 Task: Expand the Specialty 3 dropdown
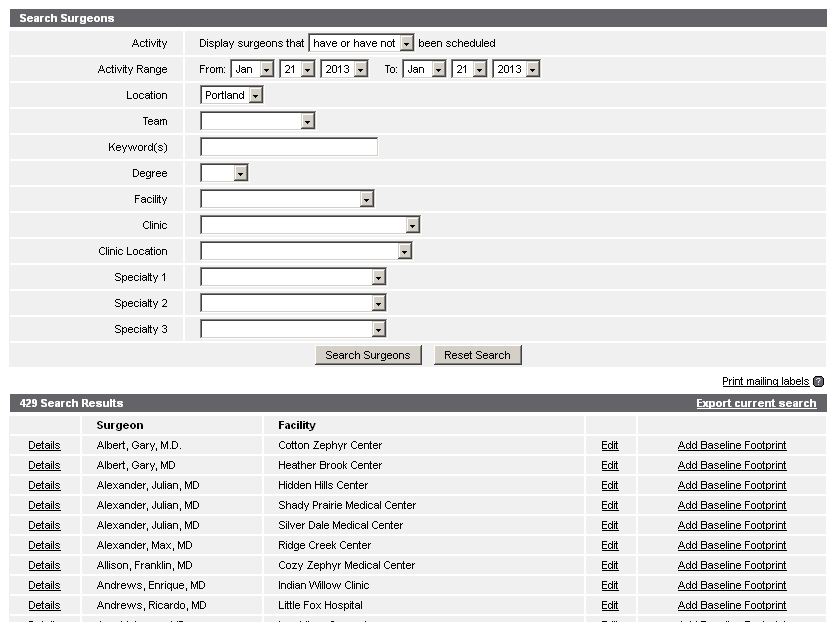click(x=293, y=329)
